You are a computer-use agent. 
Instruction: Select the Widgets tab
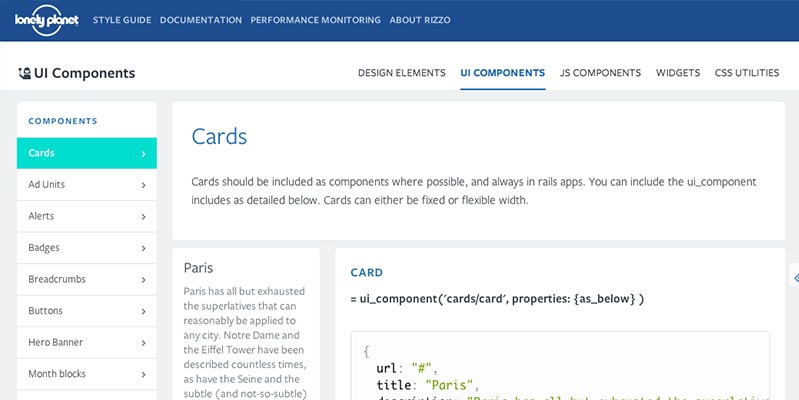pos(678,73)
